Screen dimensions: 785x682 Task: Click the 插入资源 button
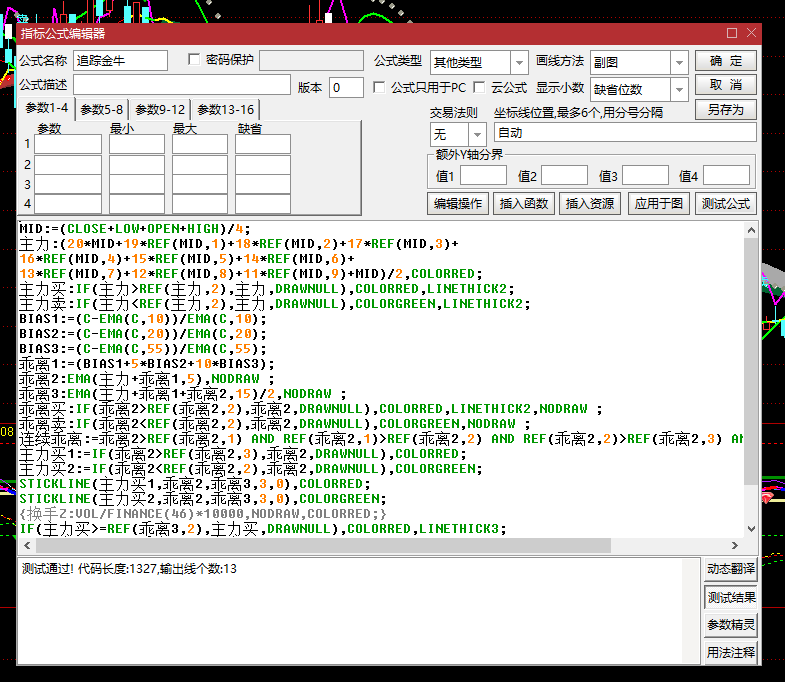point(590,203)
